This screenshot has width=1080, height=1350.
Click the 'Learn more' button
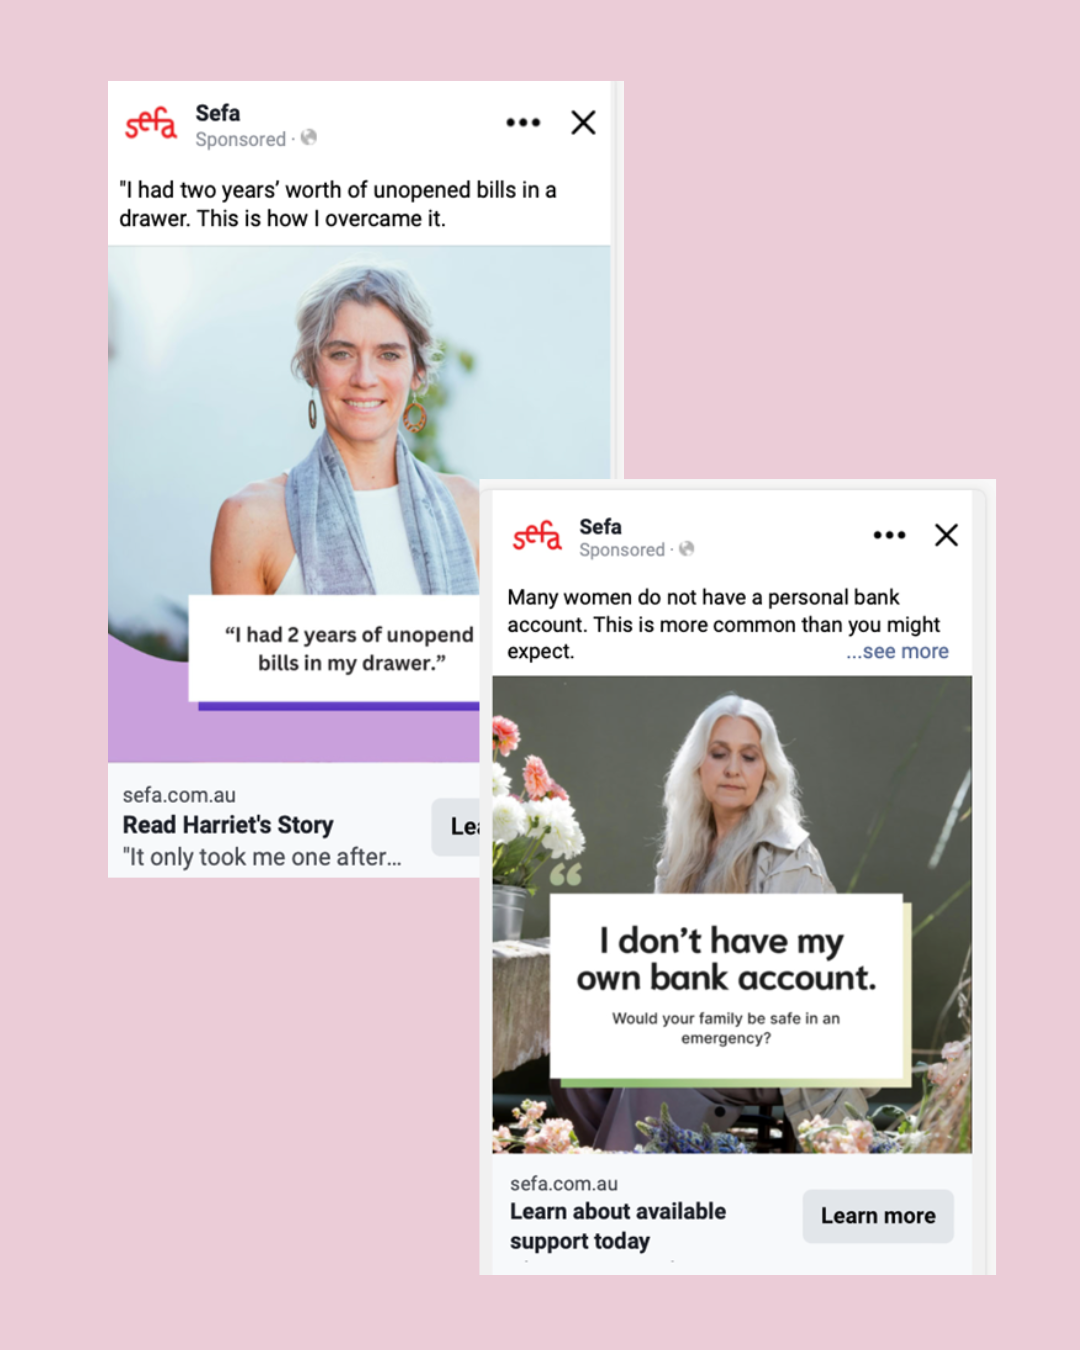tap(878, 1216)
